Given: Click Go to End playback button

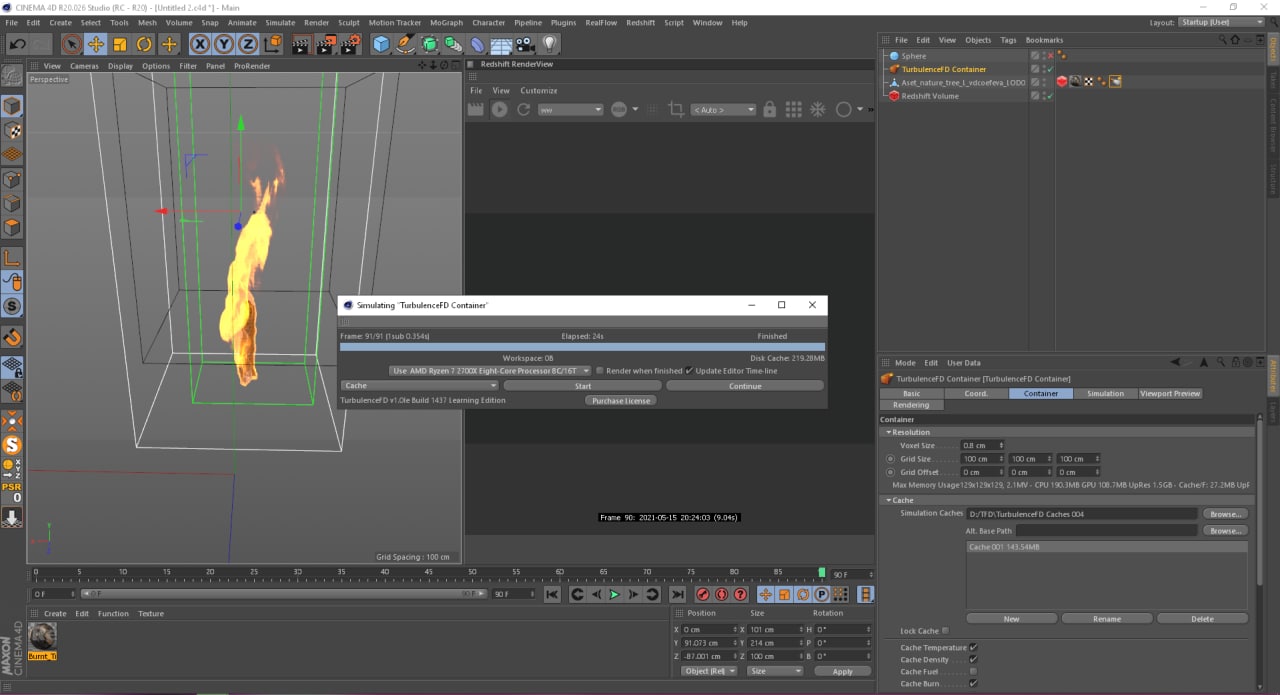Looking at the screenshot, I should click(x=678, y=594).
